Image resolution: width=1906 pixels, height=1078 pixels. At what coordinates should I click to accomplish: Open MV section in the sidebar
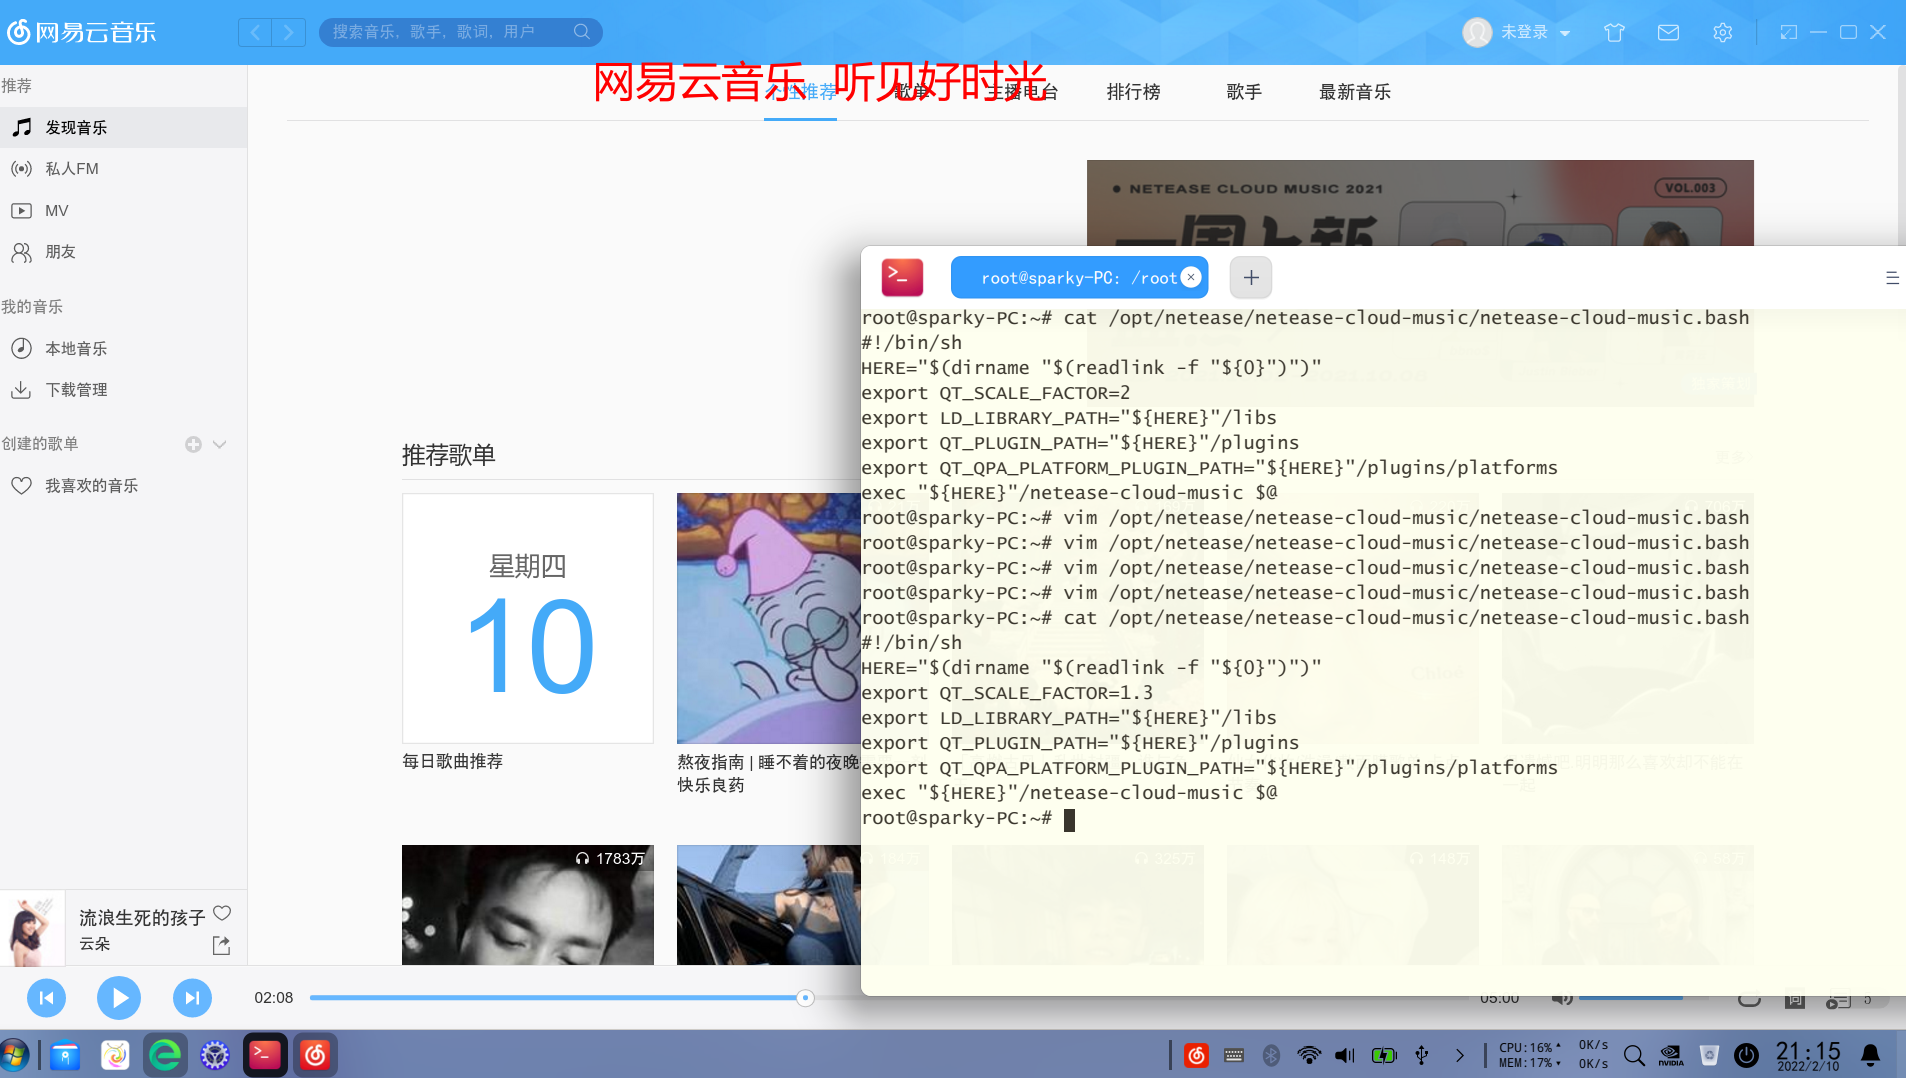pyautogui.click(x=123, y=211)
